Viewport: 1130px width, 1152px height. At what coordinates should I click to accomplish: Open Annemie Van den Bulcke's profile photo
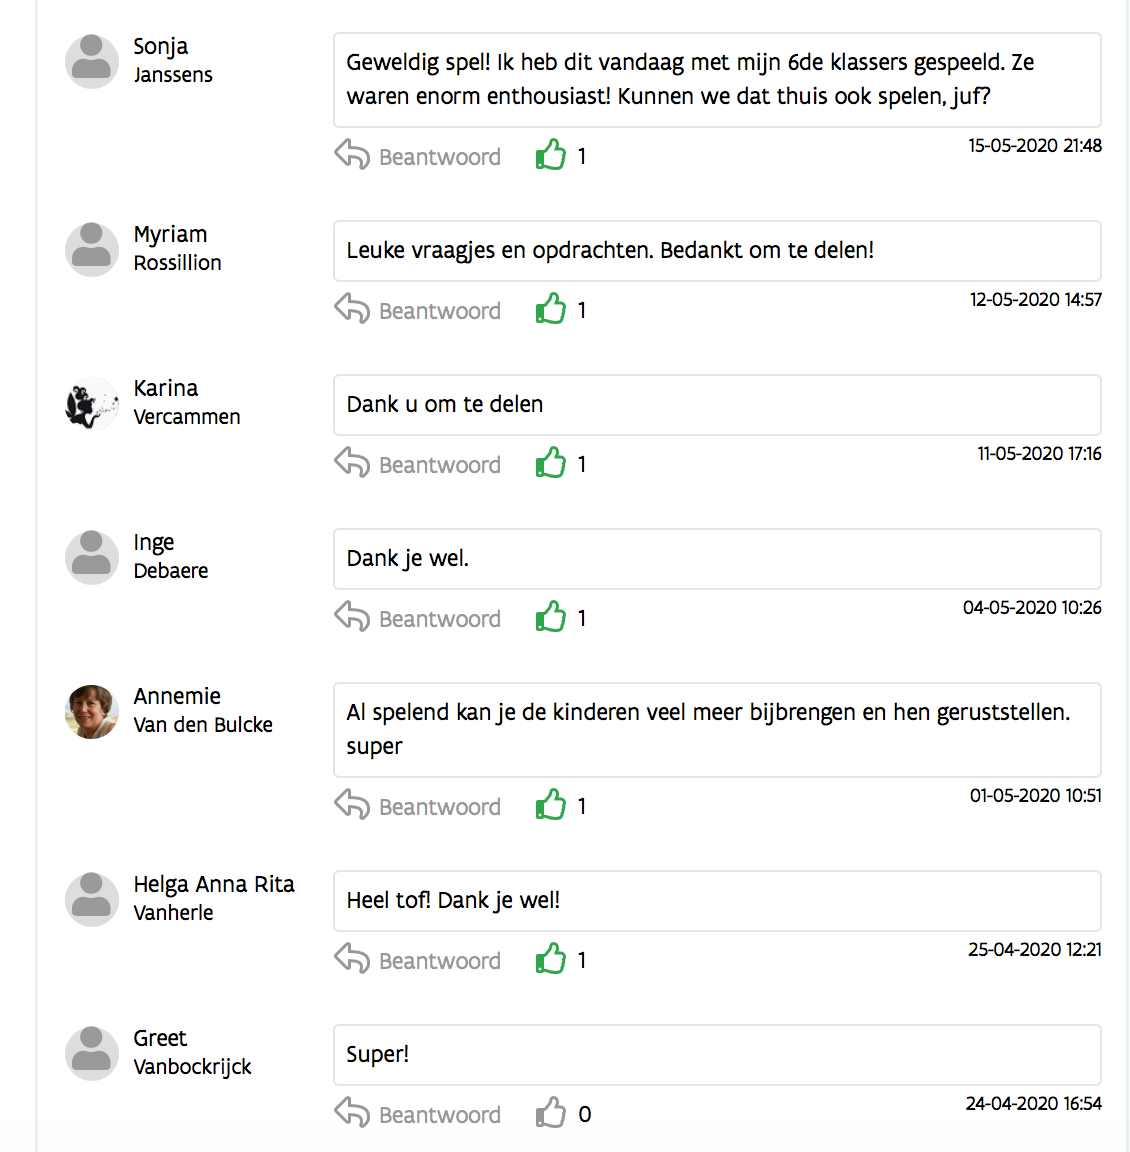click(x=92, y=712)
